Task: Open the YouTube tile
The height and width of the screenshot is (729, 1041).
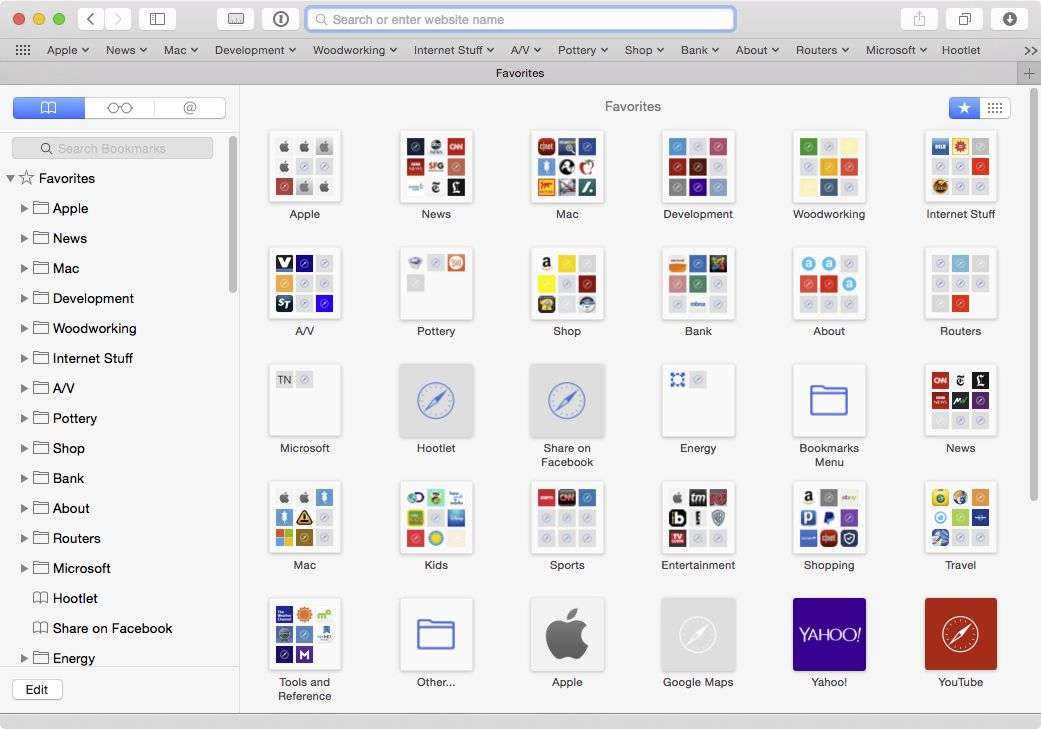Action: coord(961,634)
